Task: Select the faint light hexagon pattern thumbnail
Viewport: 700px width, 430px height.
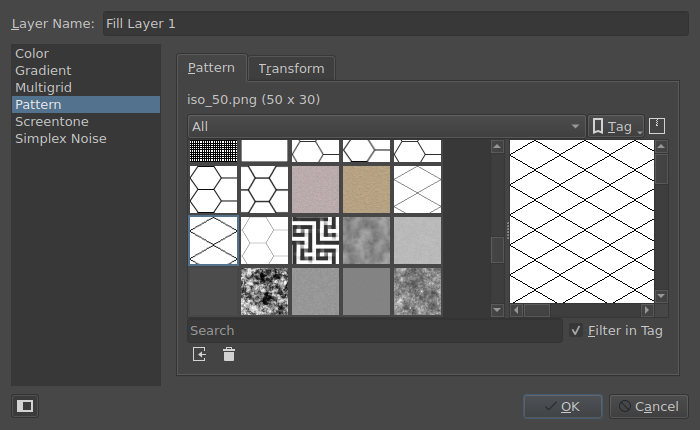Action: point(264,240)
